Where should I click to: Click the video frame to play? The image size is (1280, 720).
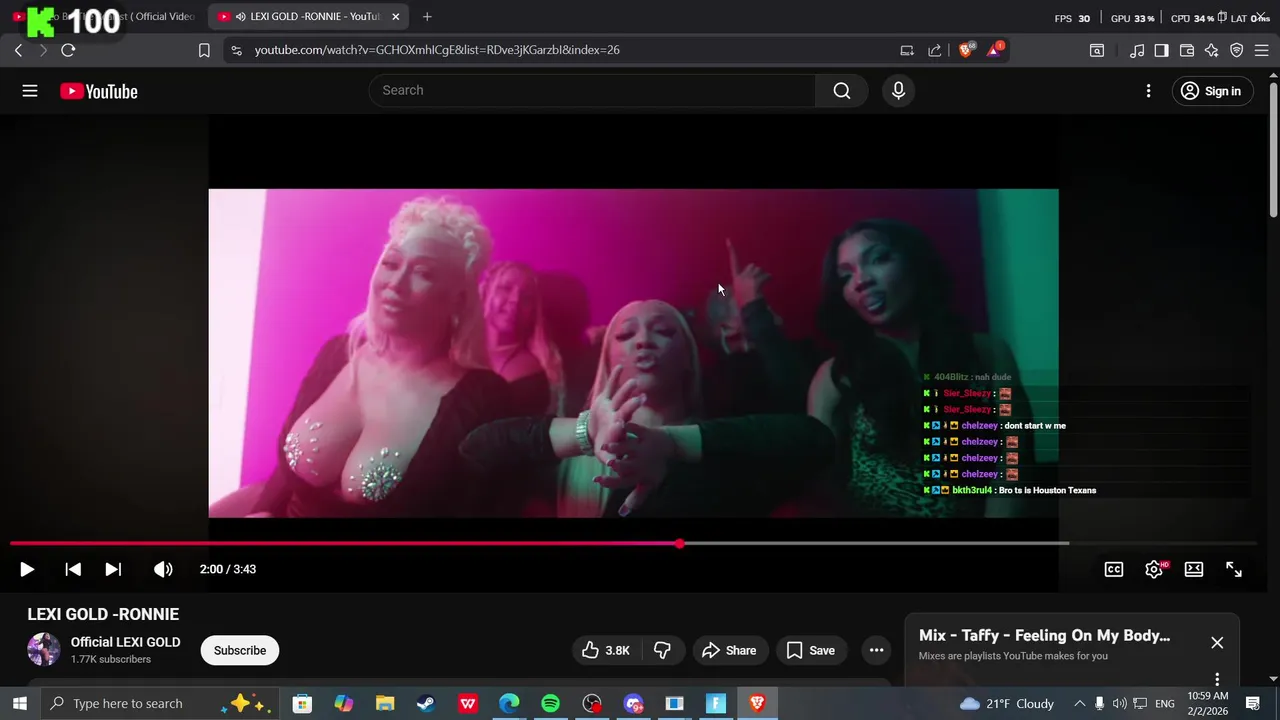633,353
